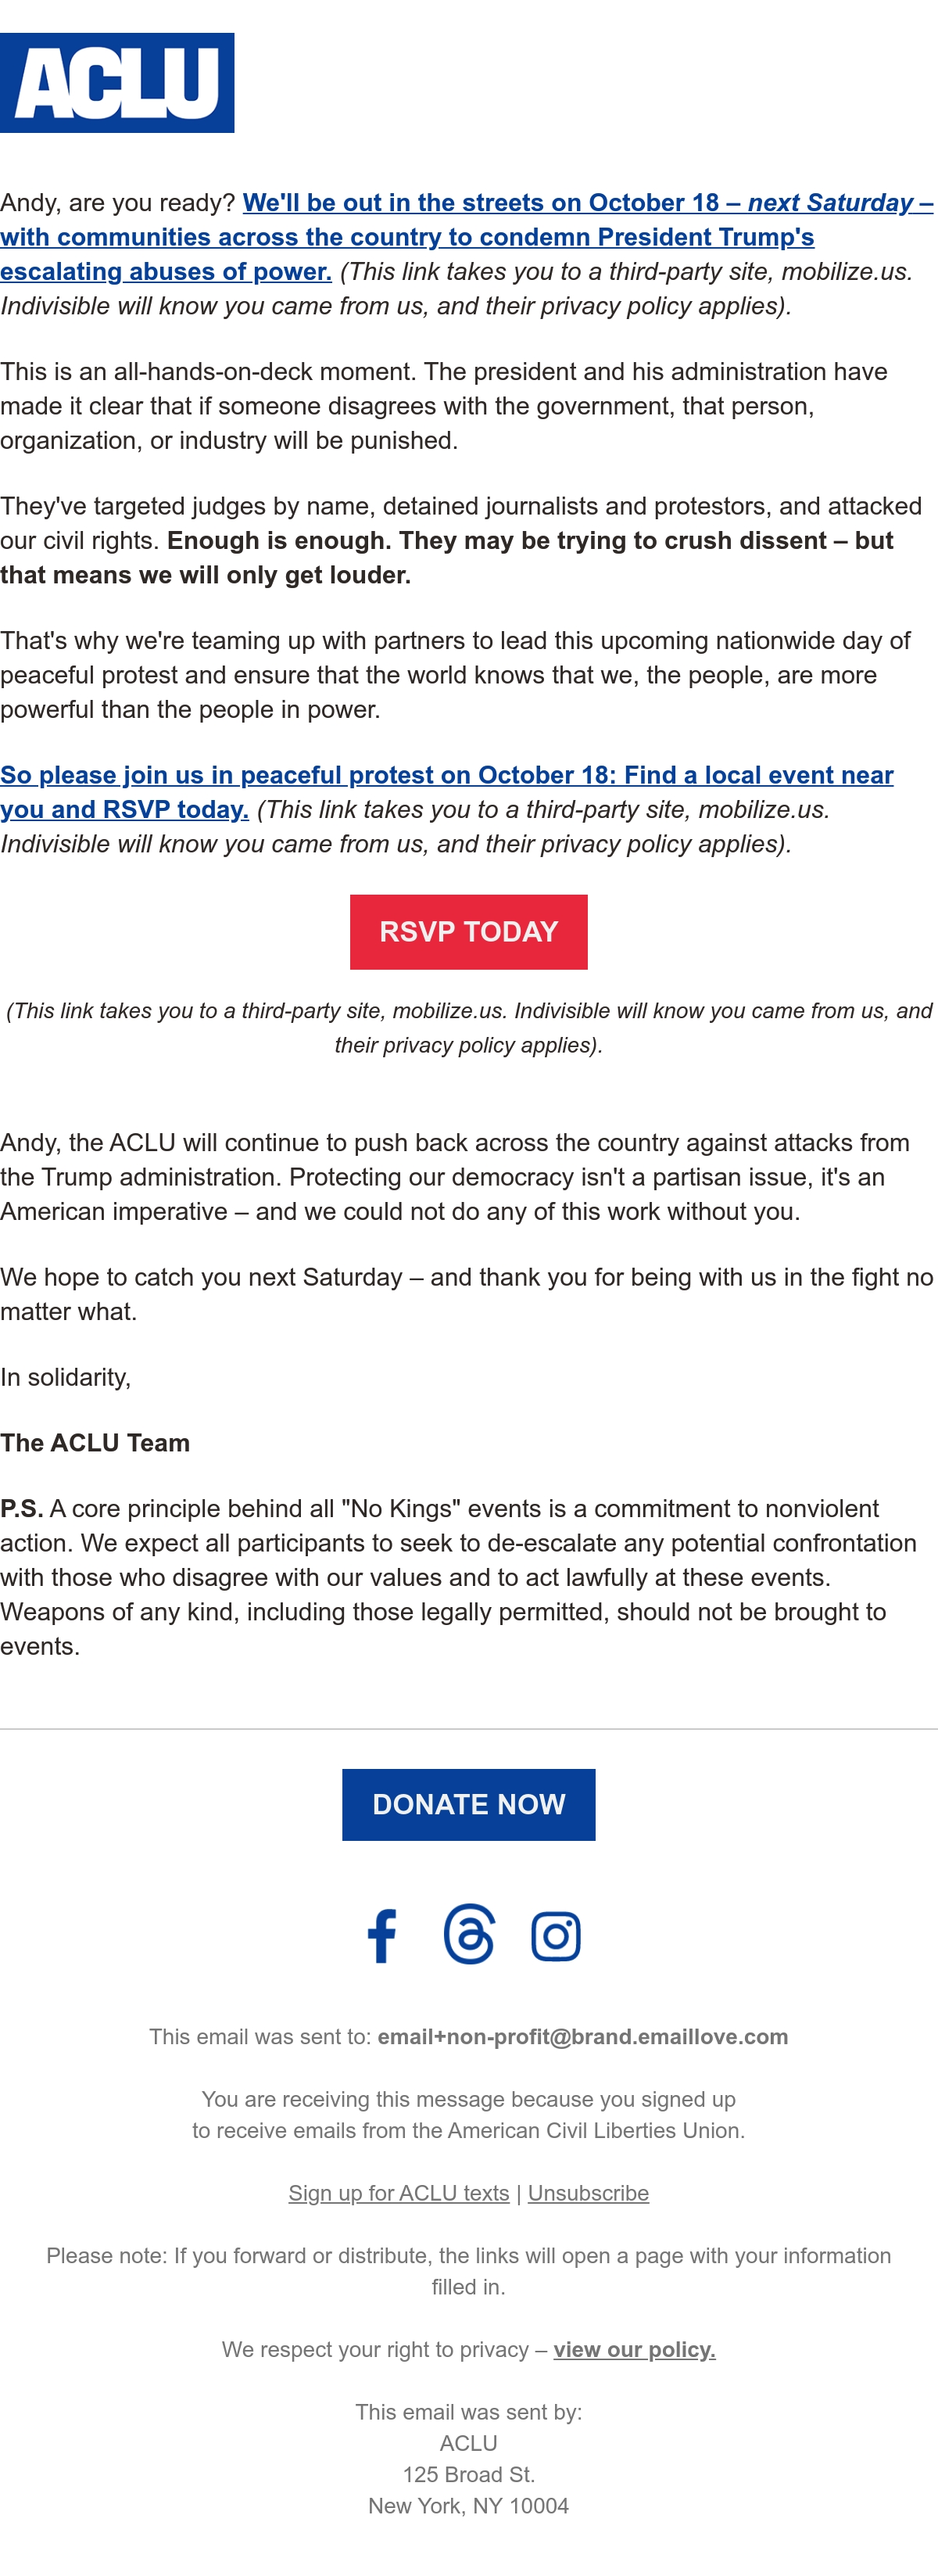938x2576 pixels.
Task: Click the bold 'P.S.' label
Action: coord(21,1509)
